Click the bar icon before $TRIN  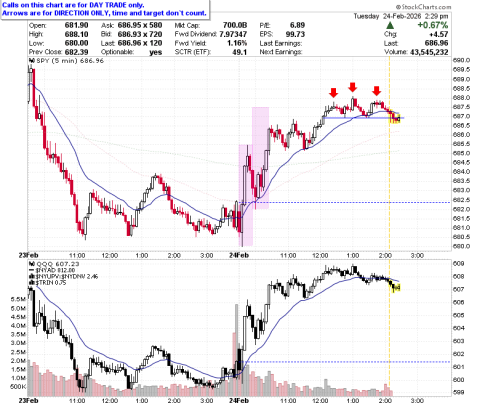32,283
